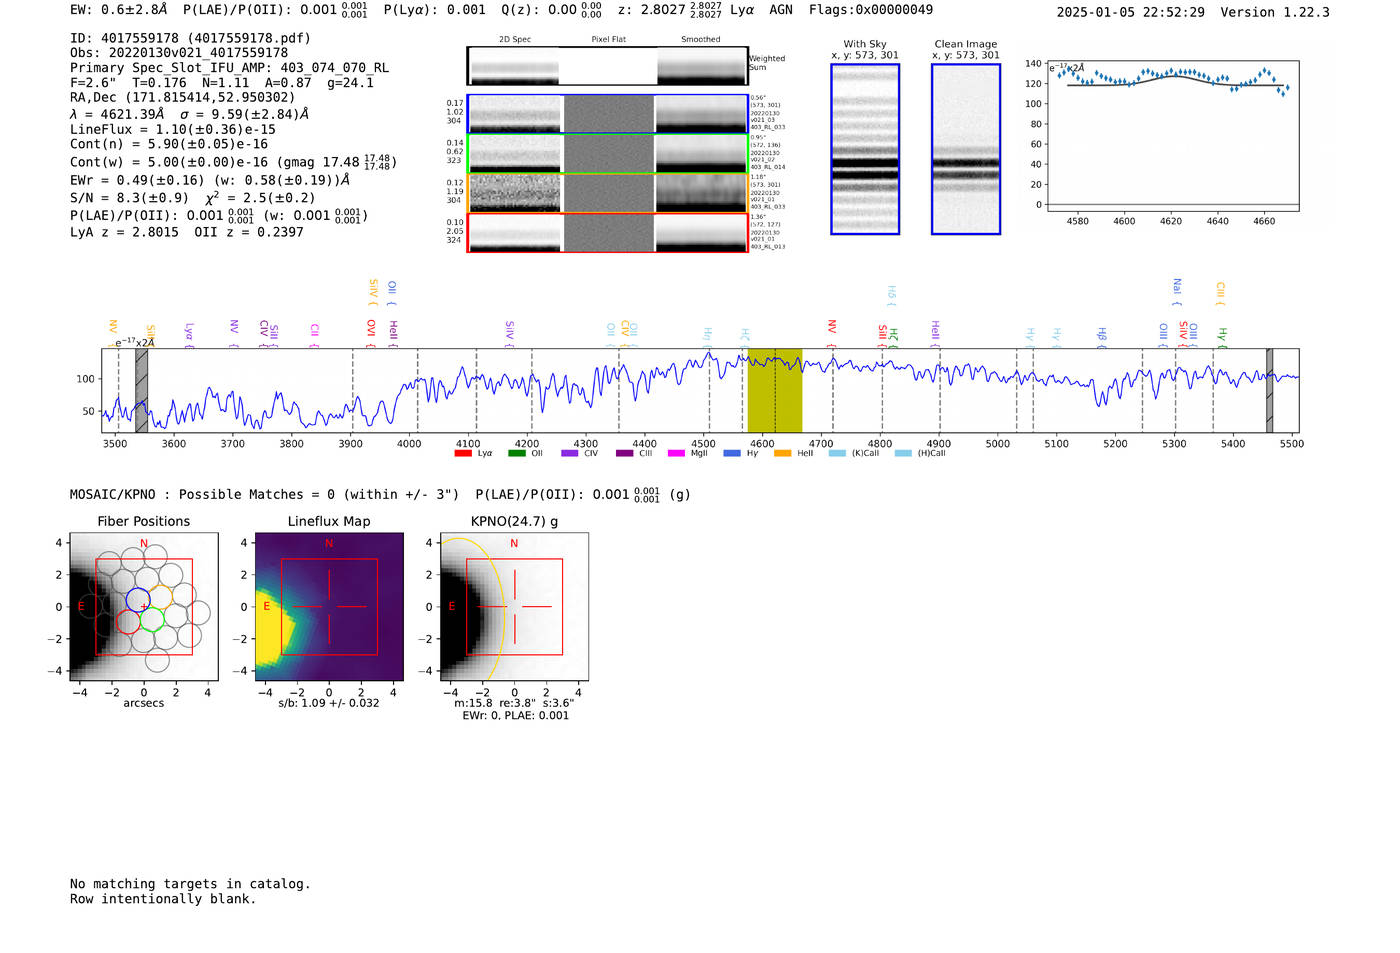This screenshot has height=953, width=1400.
Task: Open the With Sky cutout image
Action: pyautogui.click(x=865, y=149)
